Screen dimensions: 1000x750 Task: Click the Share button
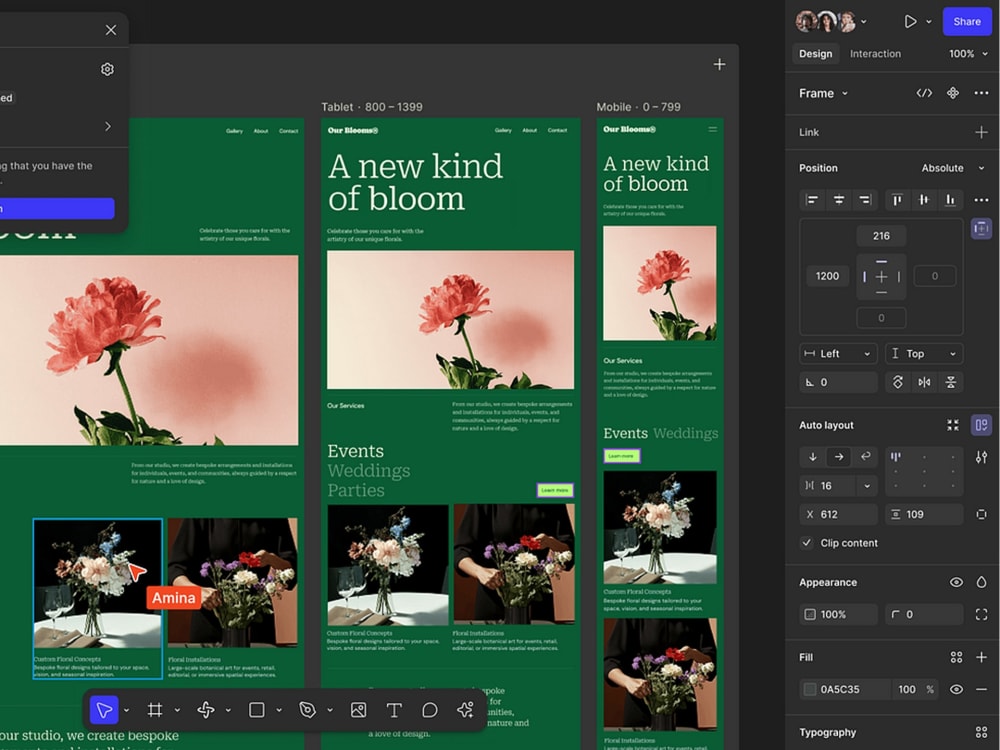(x=967, y=22)
